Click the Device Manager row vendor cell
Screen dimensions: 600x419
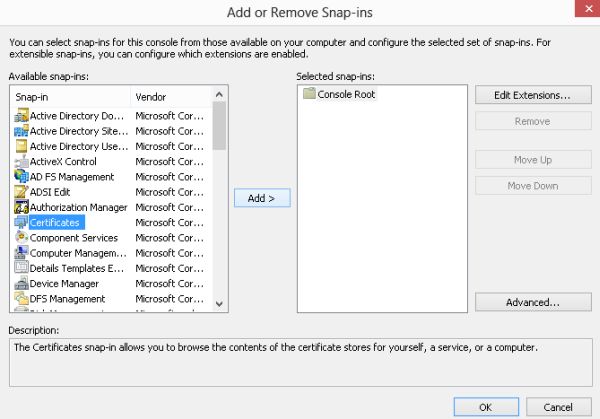(170, 284)
